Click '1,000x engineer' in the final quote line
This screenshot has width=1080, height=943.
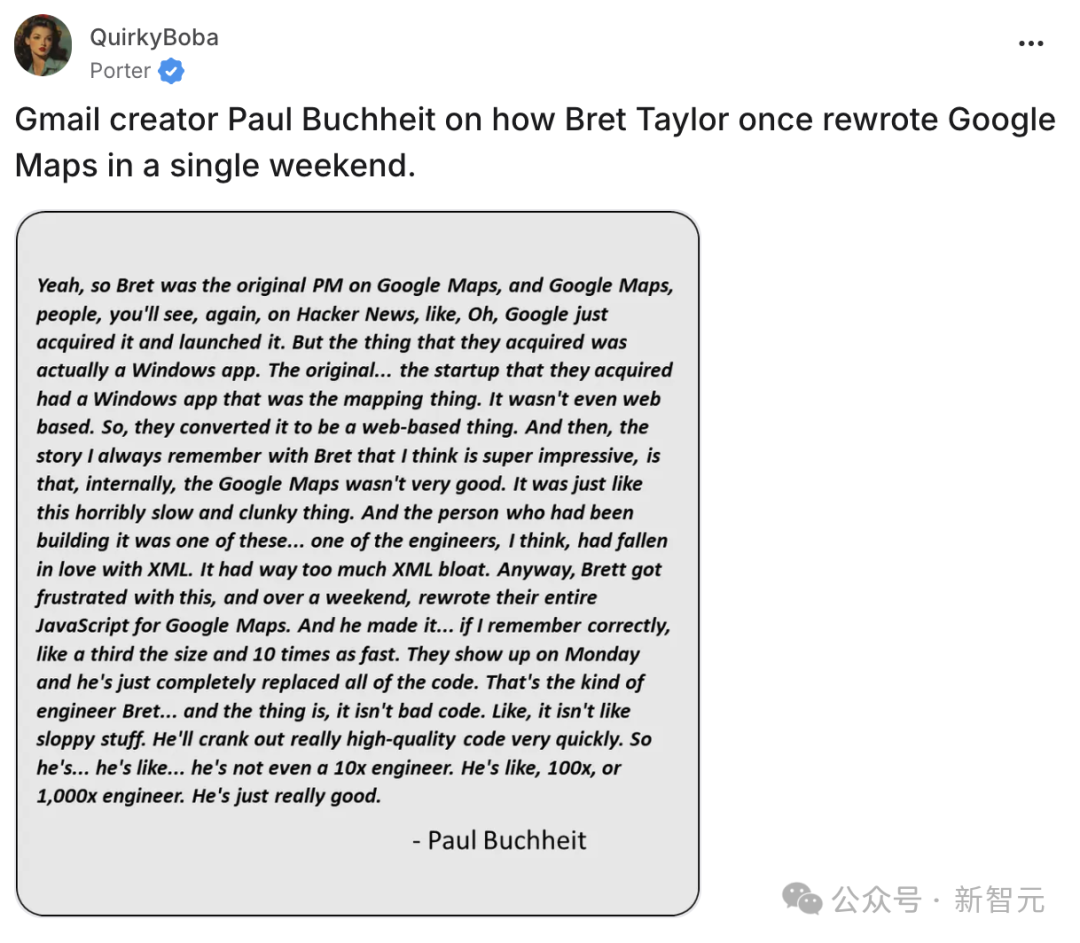111,796
